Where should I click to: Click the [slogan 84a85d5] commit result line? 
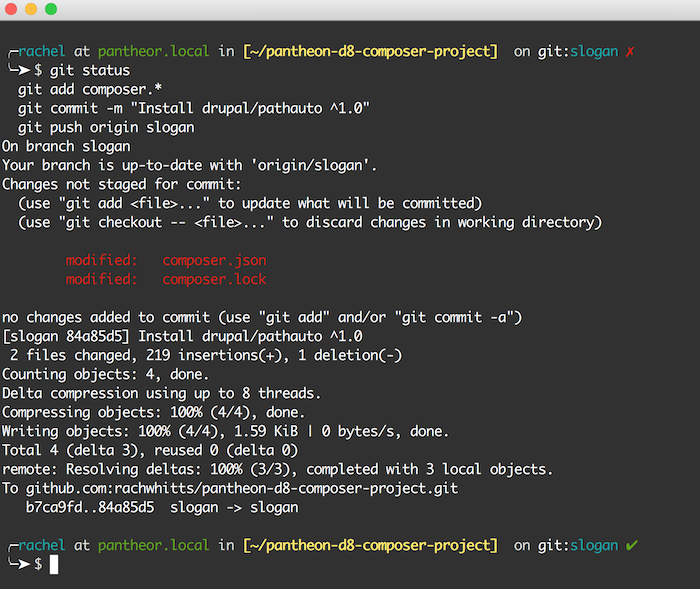pos(182,336)
